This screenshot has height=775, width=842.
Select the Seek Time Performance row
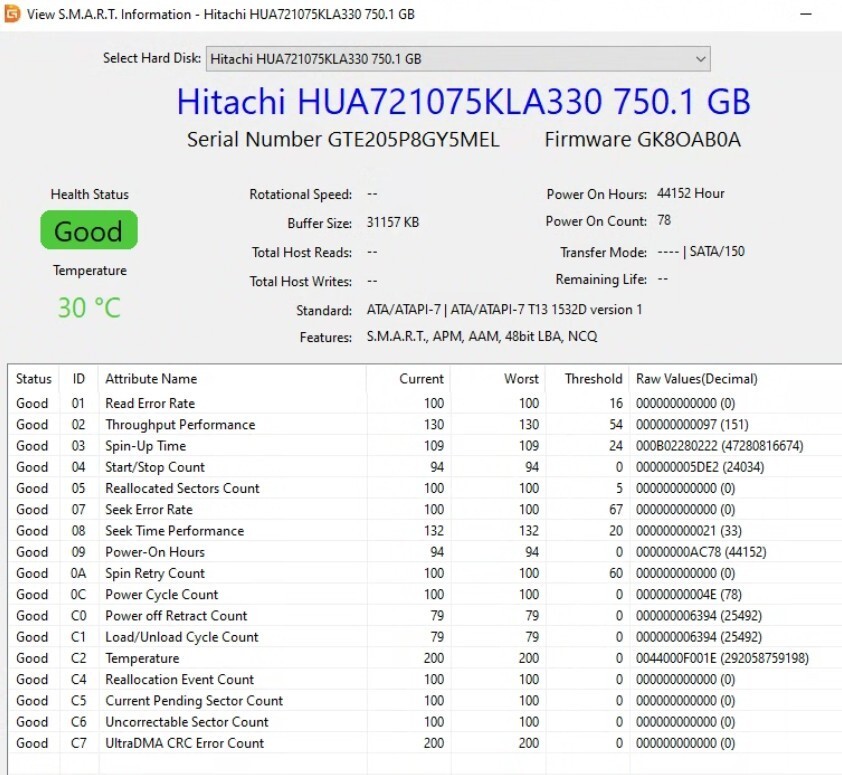(x=425, y=531)
